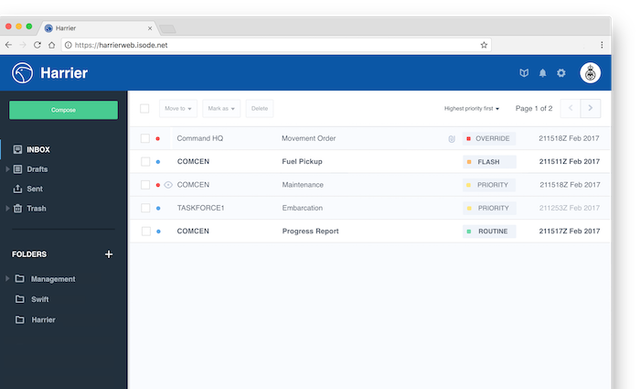Click the green Compose button
Viewport: 640px width, 389px height.
(63, 110)
